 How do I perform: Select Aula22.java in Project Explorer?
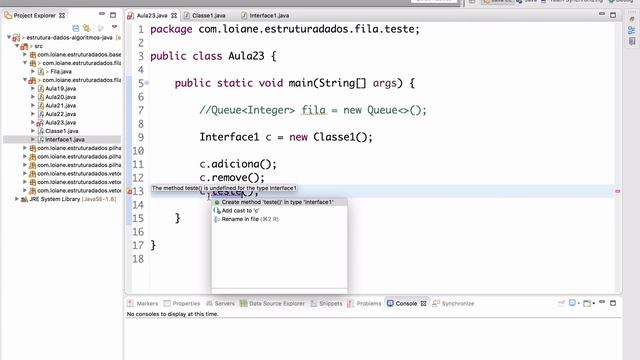coord(60,114)
